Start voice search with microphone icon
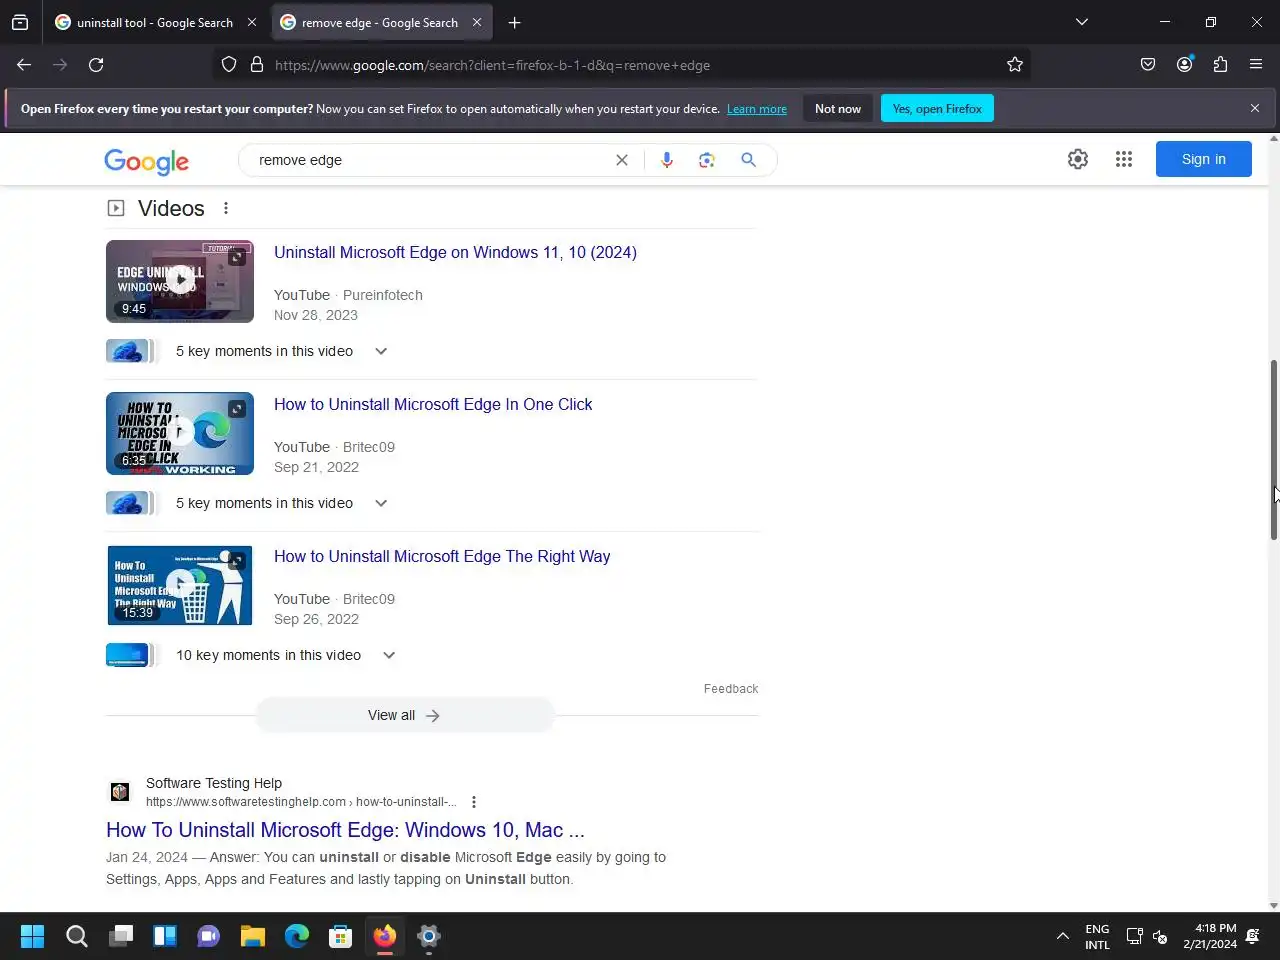The image size is (1280, 960). click(x=667, y=160)
